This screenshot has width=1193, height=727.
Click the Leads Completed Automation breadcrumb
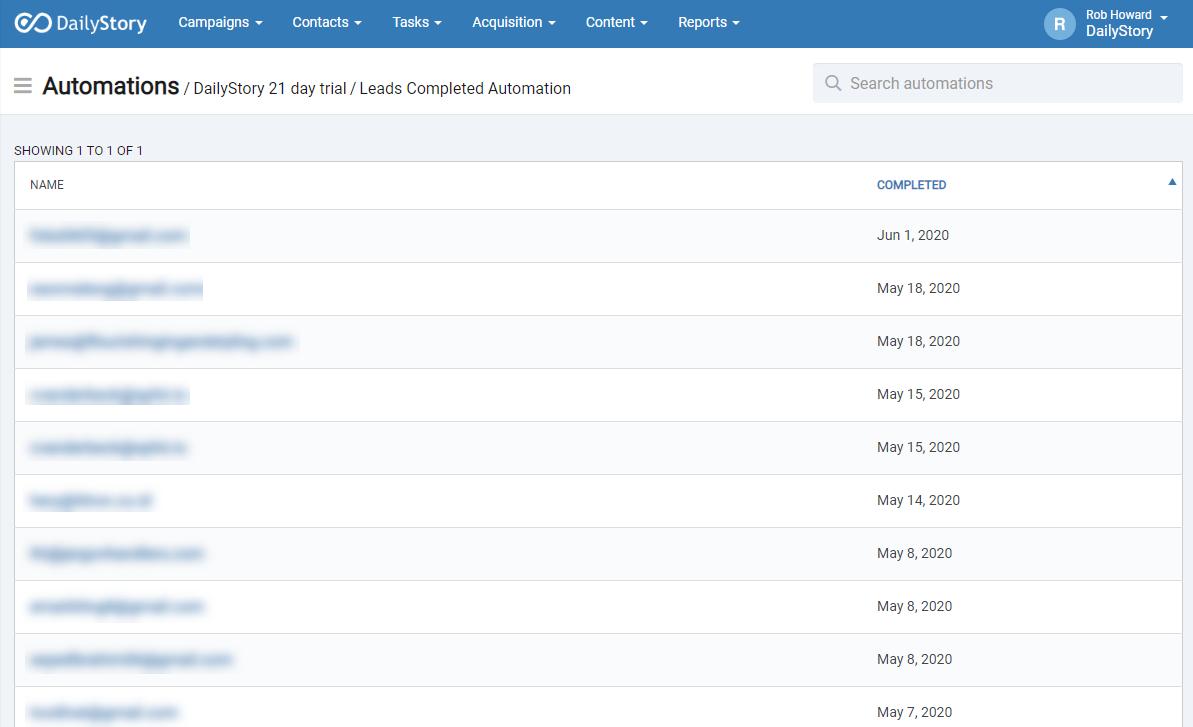click(465, 88)
